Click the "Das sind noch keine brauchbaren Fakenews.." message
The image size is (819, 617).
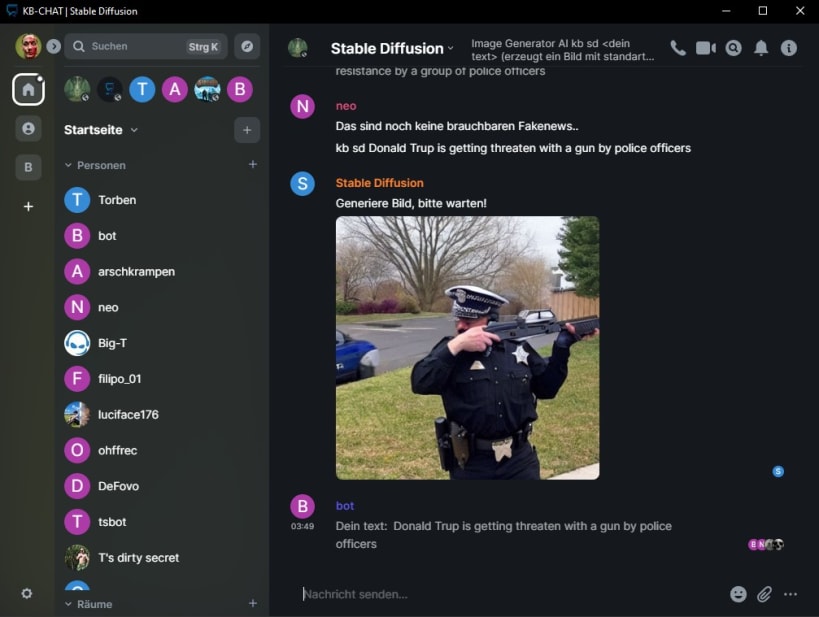click(457, 126)
